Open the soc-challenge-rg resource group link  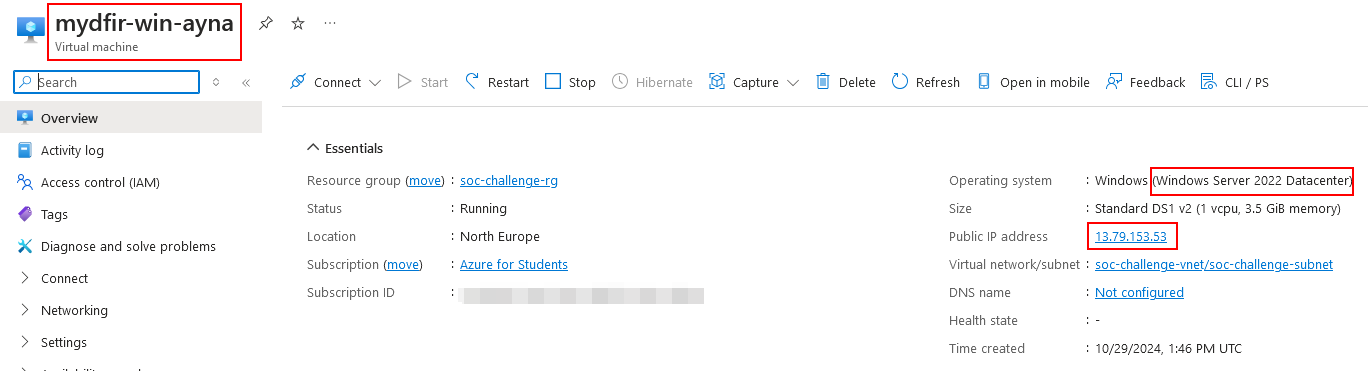pos(509,181)
